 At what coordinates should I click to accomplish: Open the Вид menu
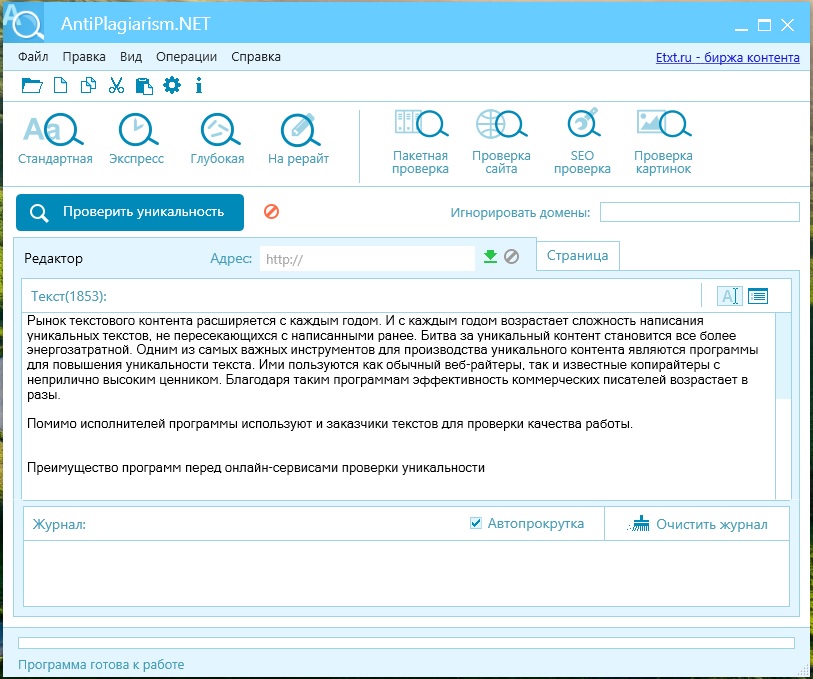click(131, 56)
